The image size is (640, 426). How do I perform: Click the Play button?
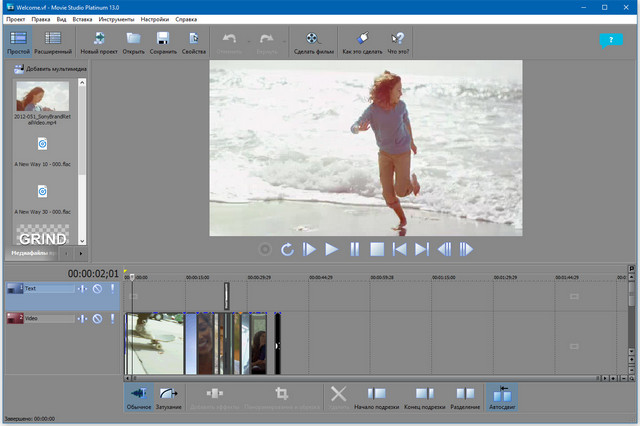tap(331, 249)
